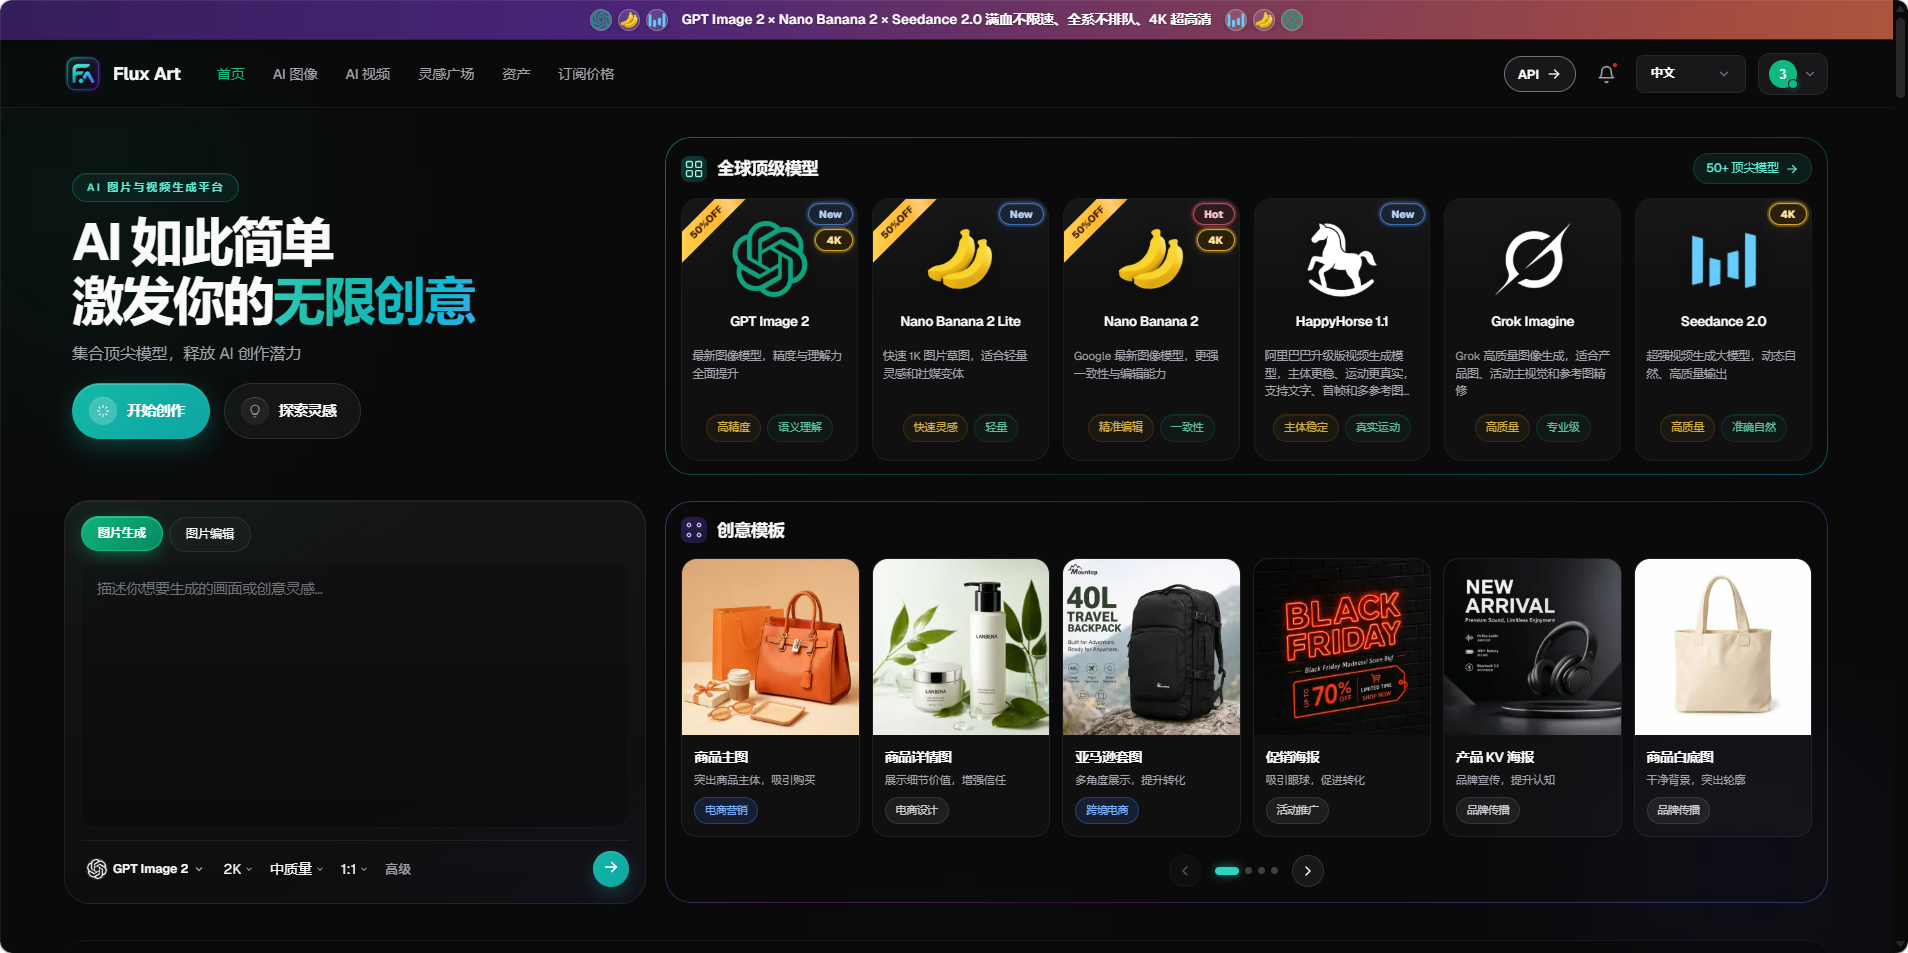Open the 资产 nav item
Screen dimensions: 1908x953
(516, 74)
